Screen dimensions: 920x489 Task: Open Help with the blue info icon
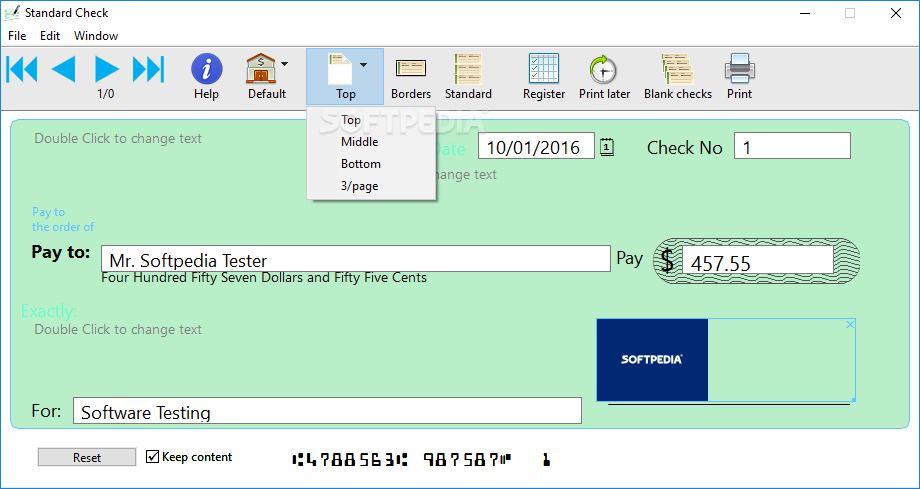click(207, 69)
